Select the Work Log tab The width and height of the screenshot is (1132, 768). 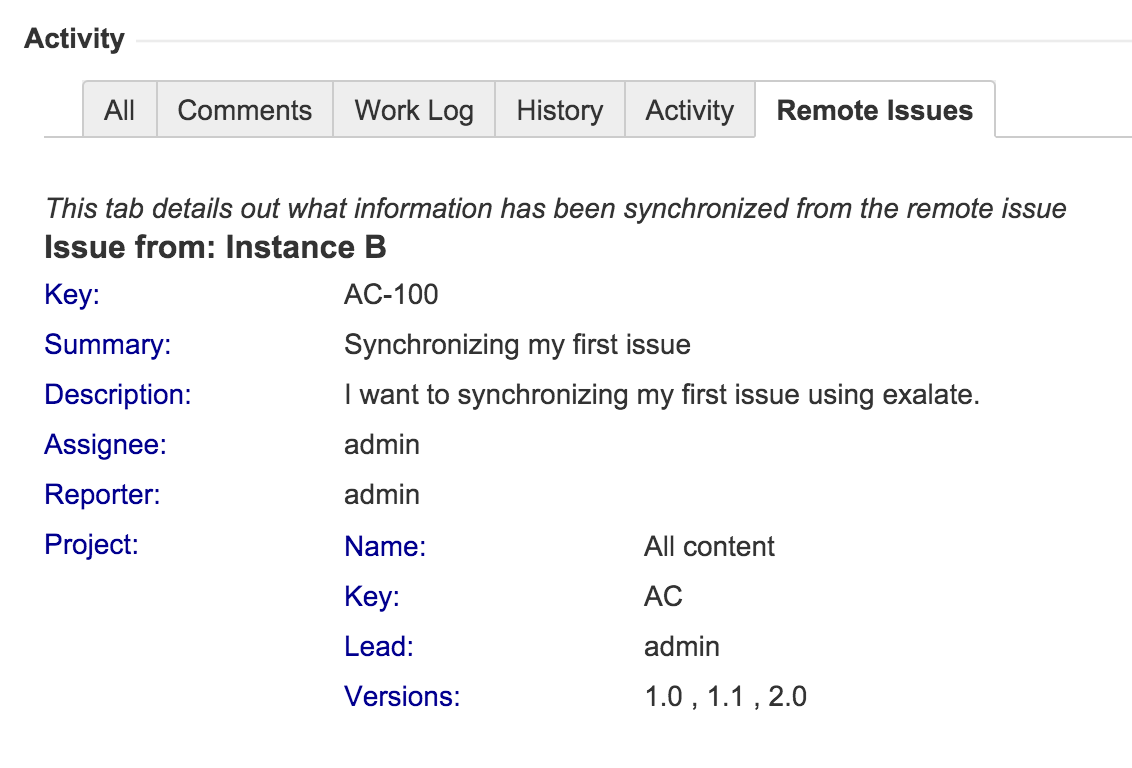(x=414, y=110)
